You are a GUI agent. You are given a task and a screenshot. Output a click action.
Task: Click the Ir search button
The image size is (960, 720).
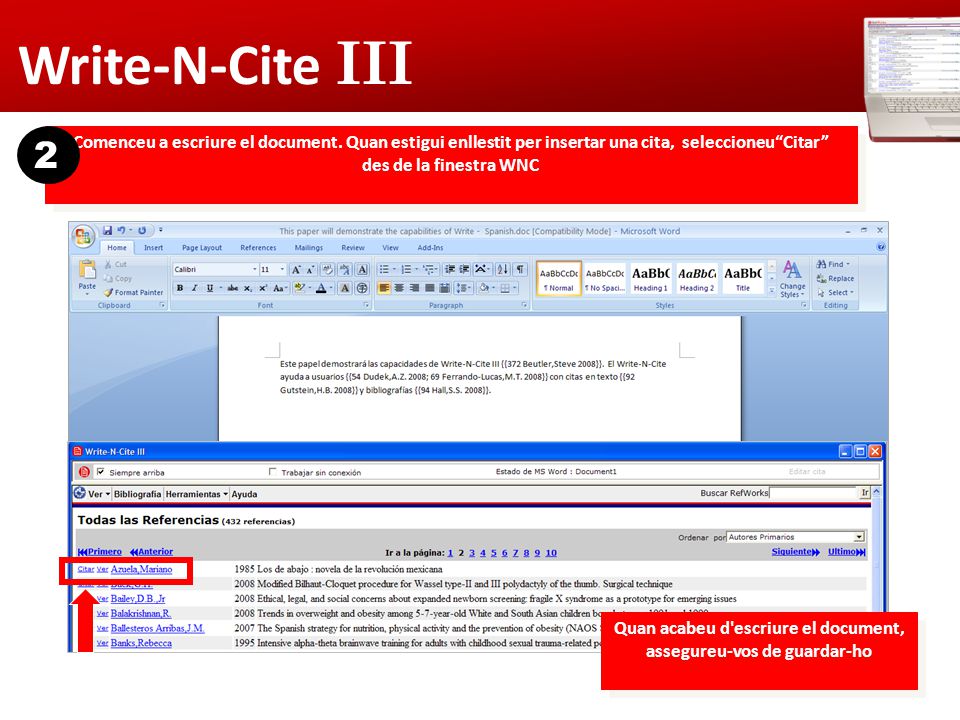click(x=864, y=493)
